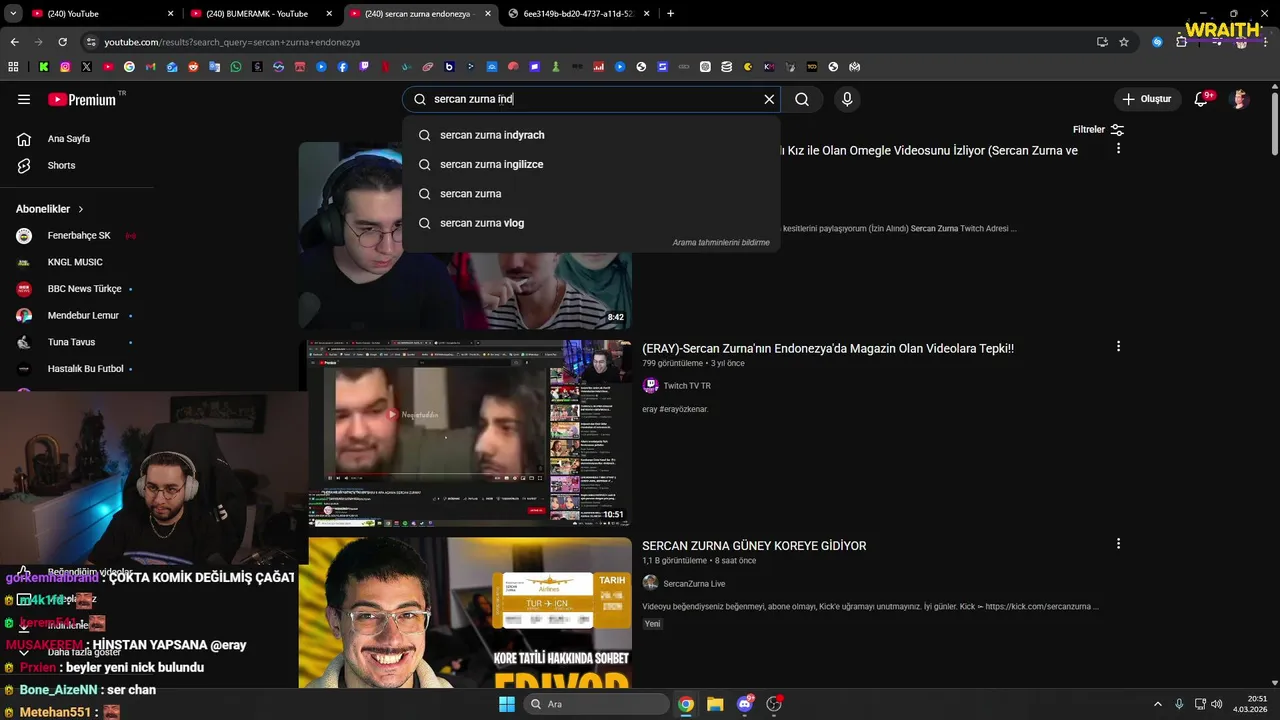Click the taskbar Ara search box
The image size is (1280, 720).
(597, 704)
